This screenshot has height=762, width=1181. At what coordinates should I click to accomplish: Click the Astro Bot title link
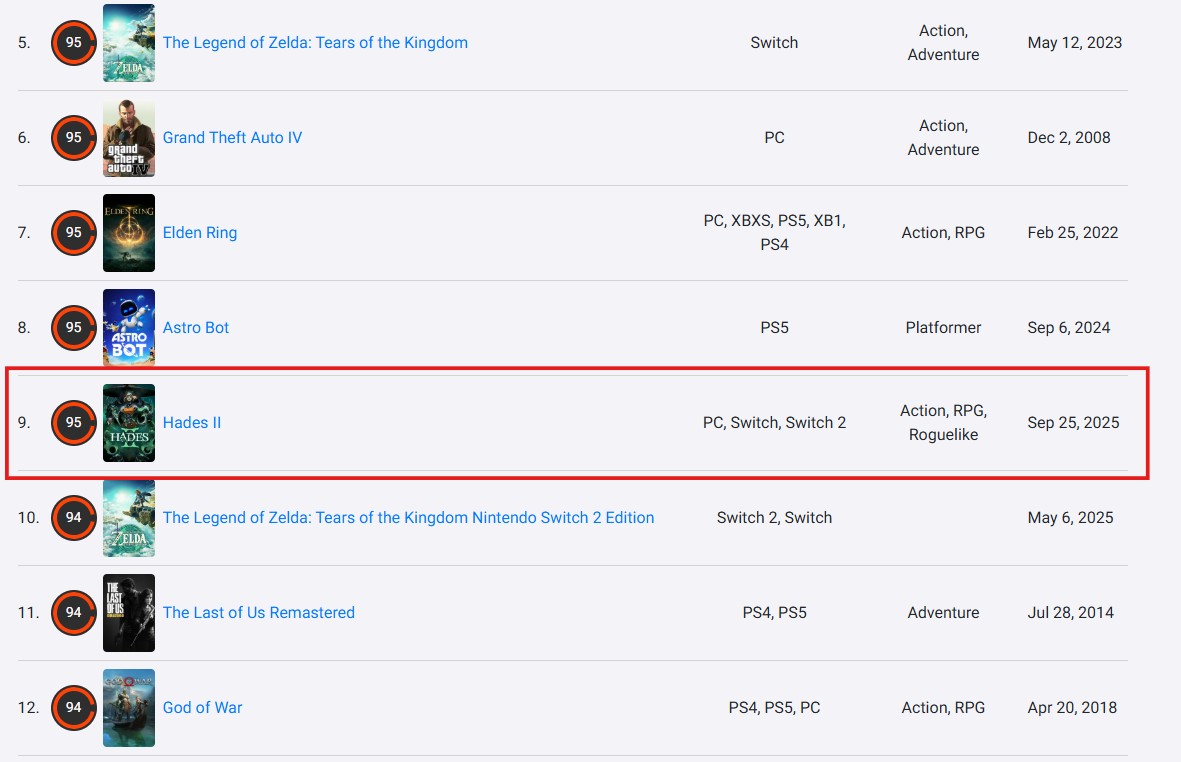[196, 327]
